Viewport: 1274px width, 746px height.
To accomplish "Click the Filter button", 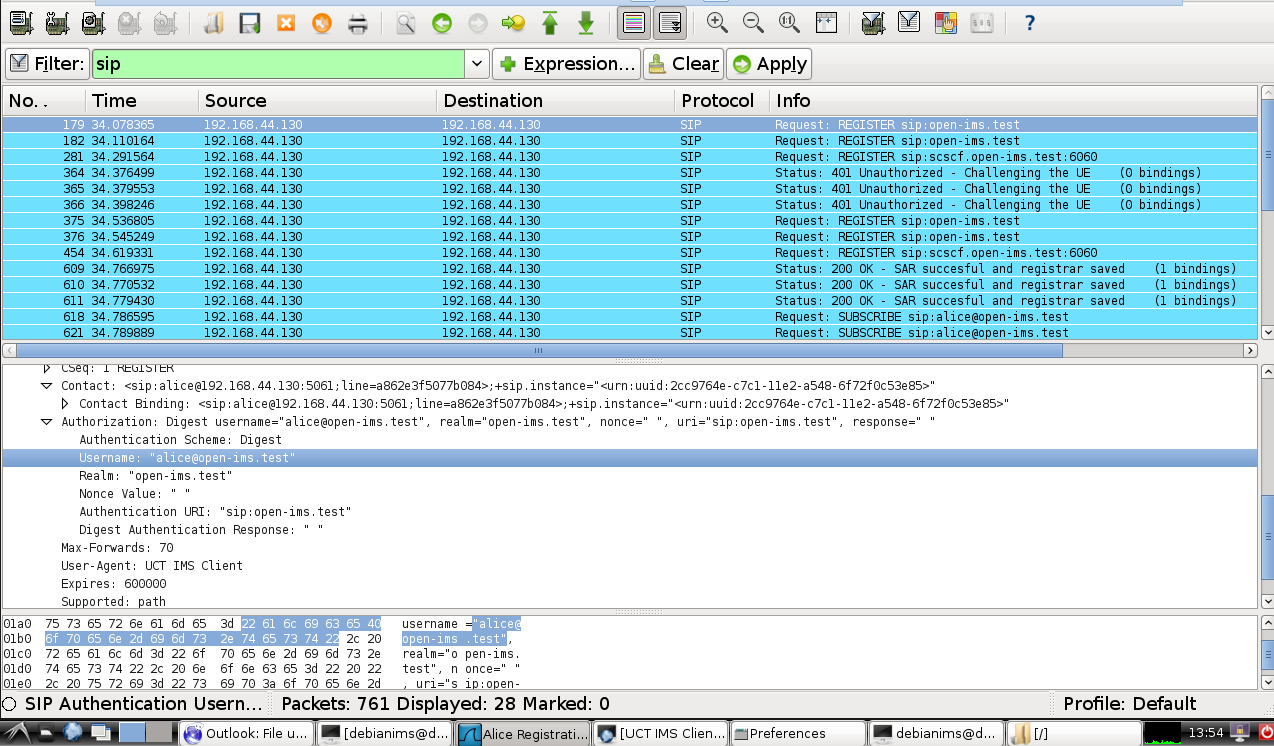I will click(47, 64).
